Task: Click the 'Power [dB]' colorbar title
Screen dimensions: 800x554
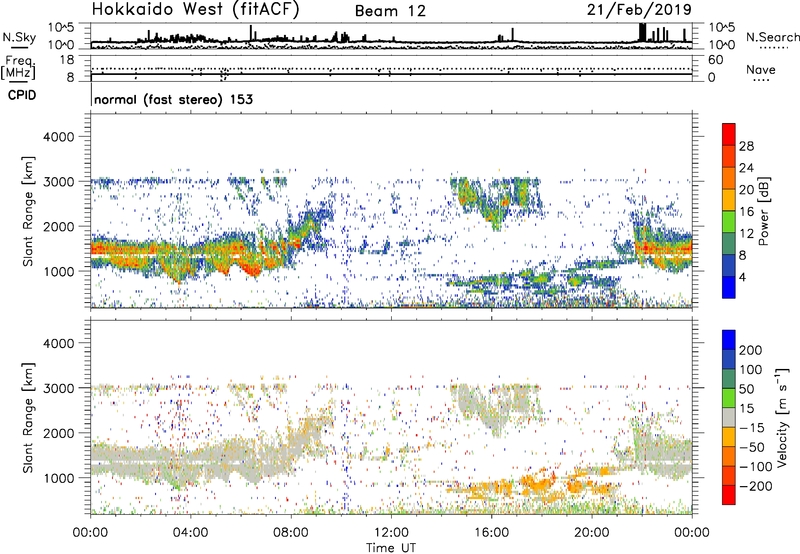Action: [764, 211]
